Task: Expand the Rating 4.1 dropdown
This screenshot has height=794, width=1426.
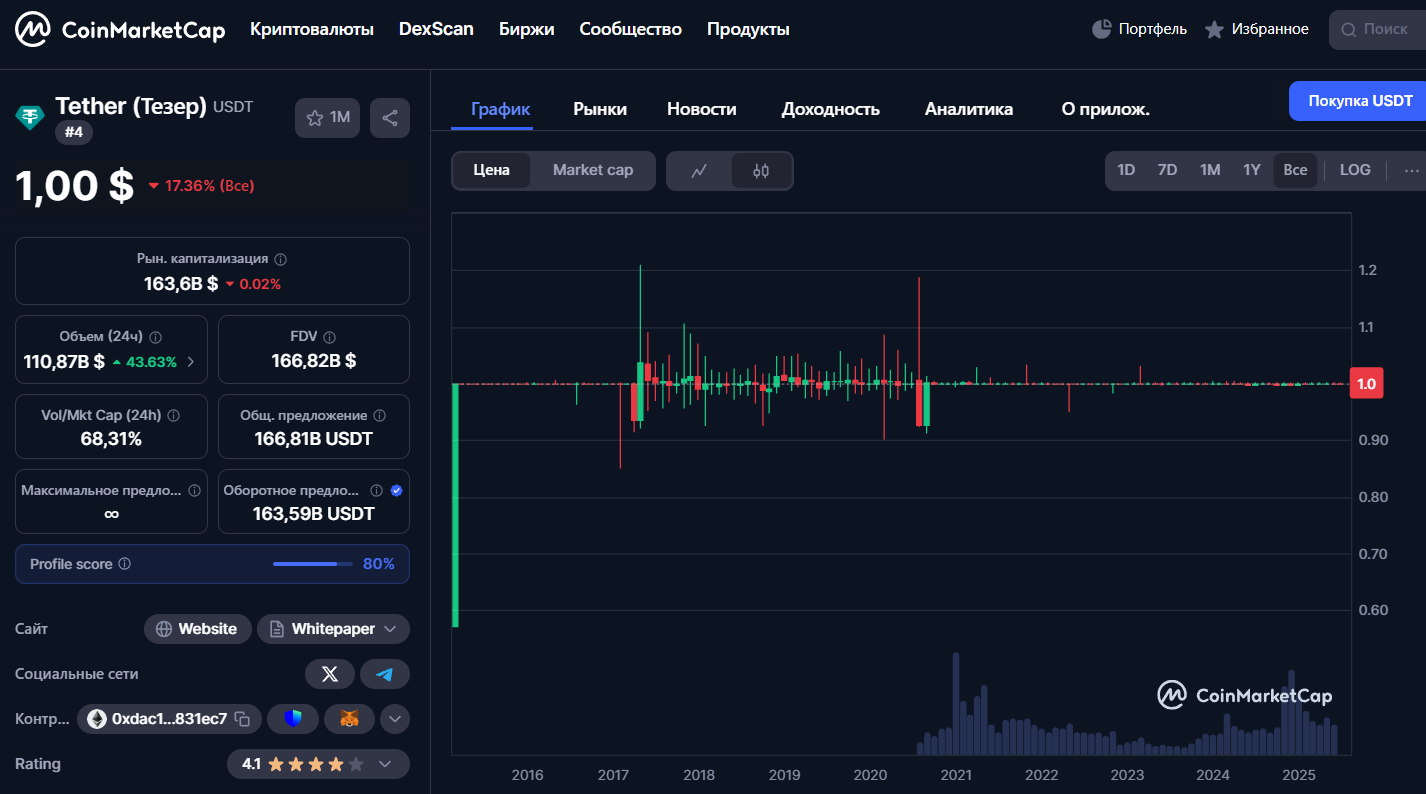Action: [319, 764]
